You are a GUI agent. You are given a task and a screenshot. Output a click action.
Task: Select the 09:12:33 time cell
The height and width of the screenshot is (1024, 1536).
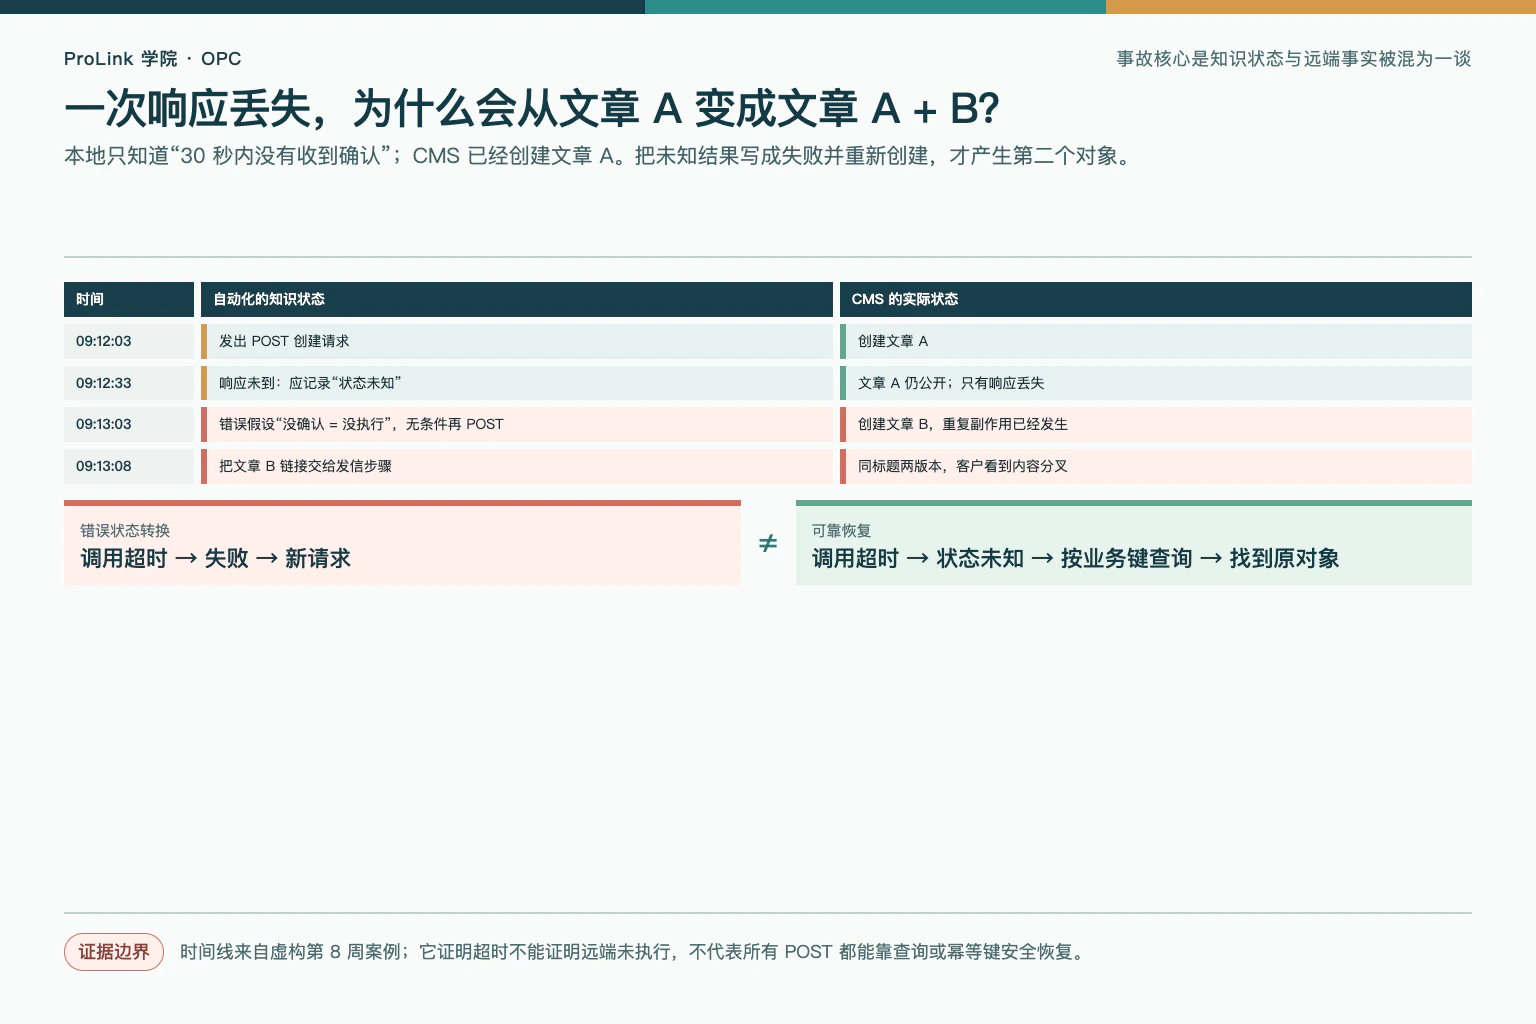pos(129,383)
